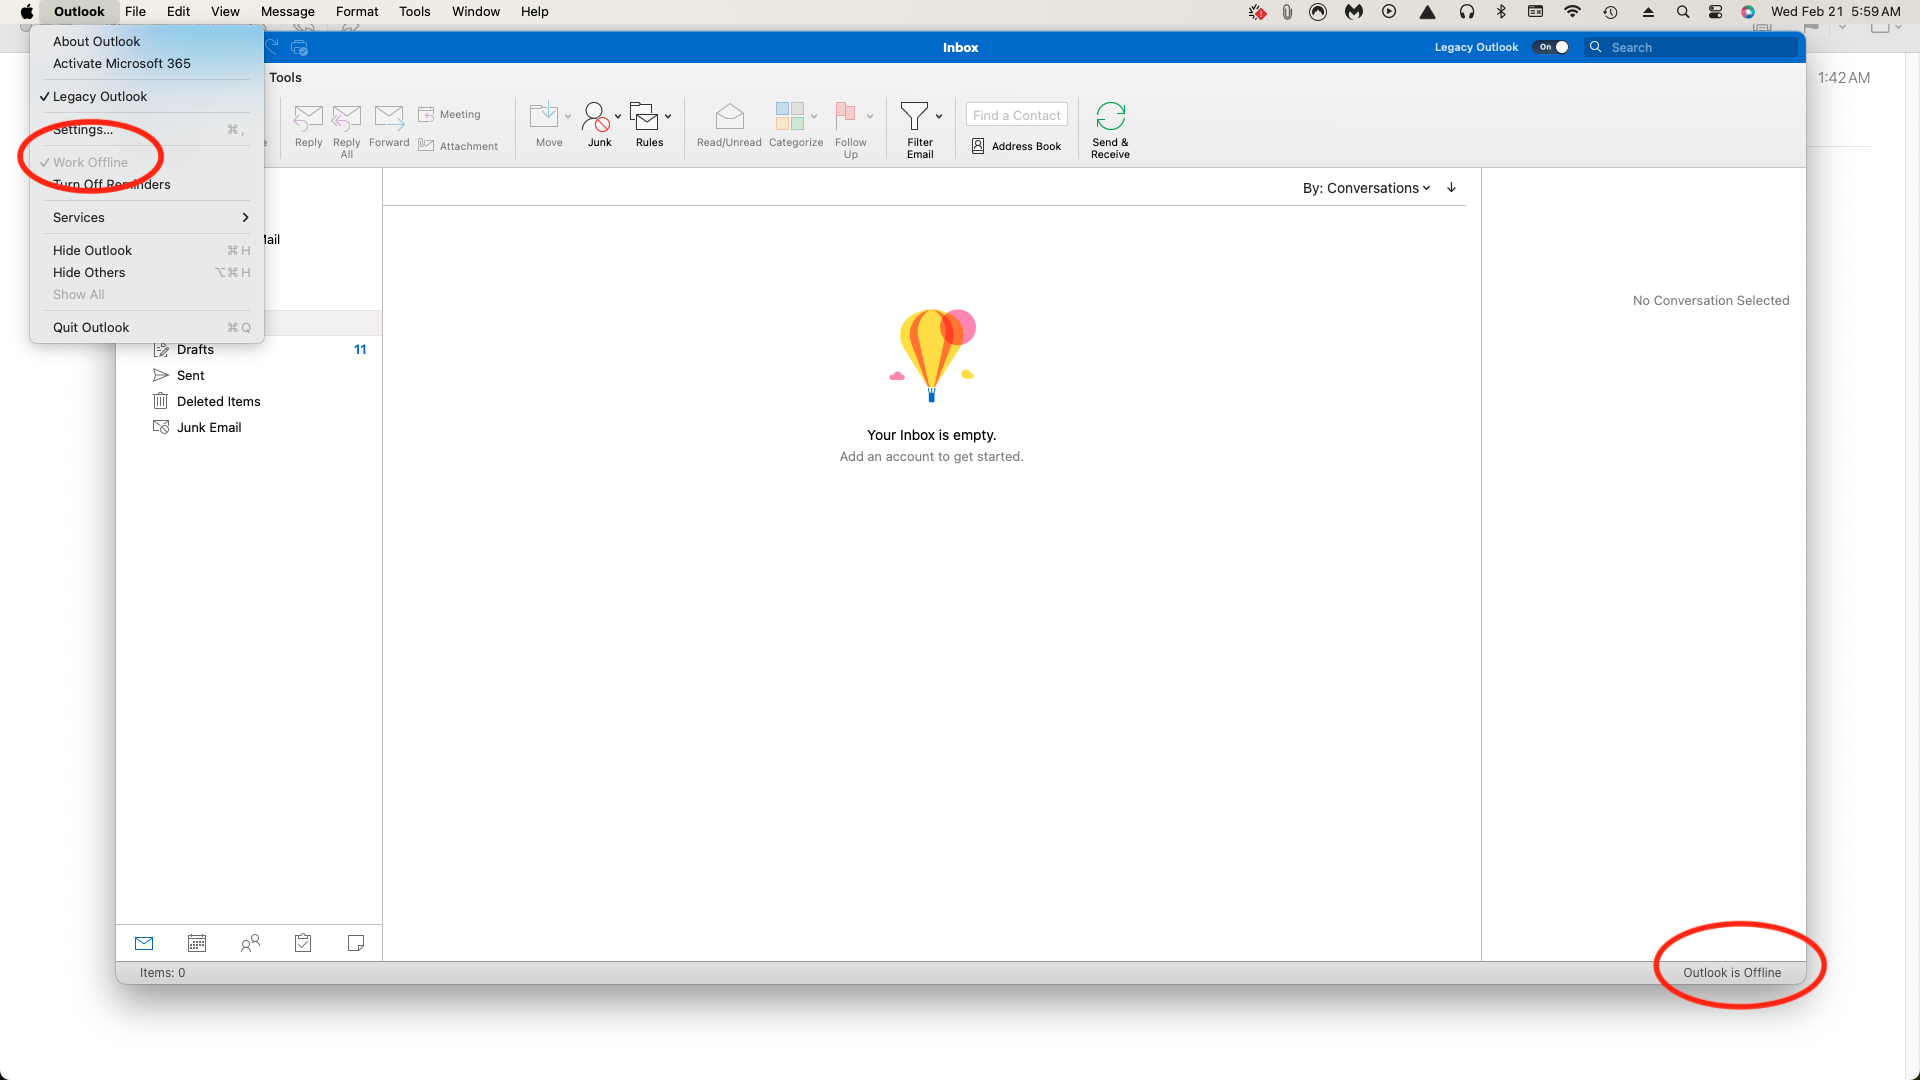Select Hide Outlook menu item
Image resolution: width=1920 pixels, height=1080 pixels.
(x=147, y=250)
